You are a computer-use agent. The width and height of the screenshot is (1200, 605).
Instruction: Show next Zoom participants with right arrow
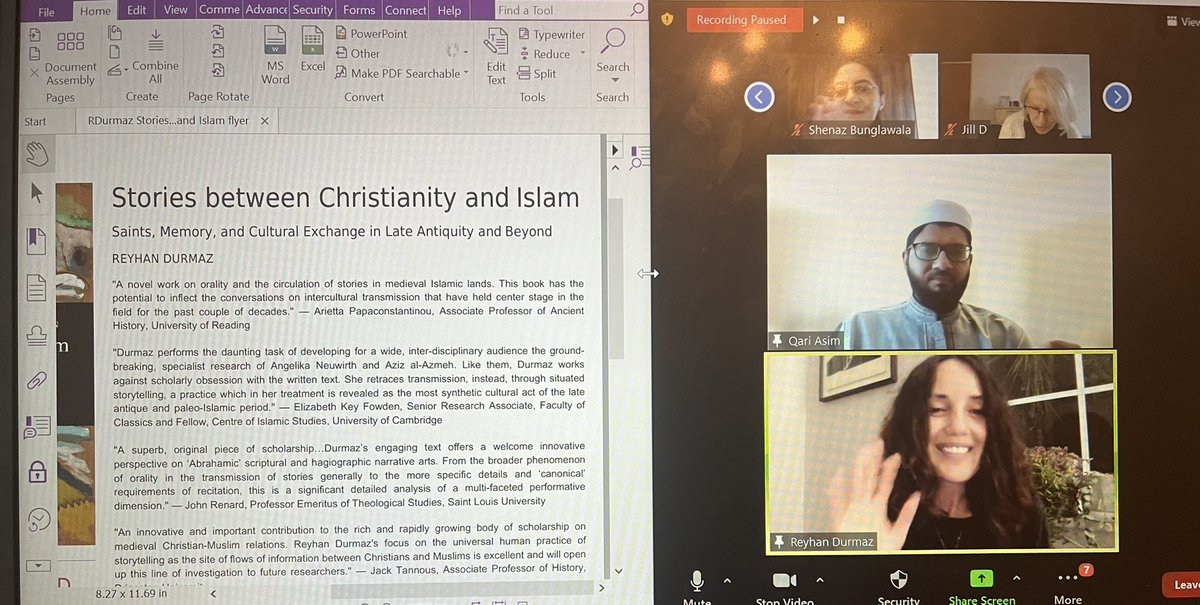(x=1117, y=96)
